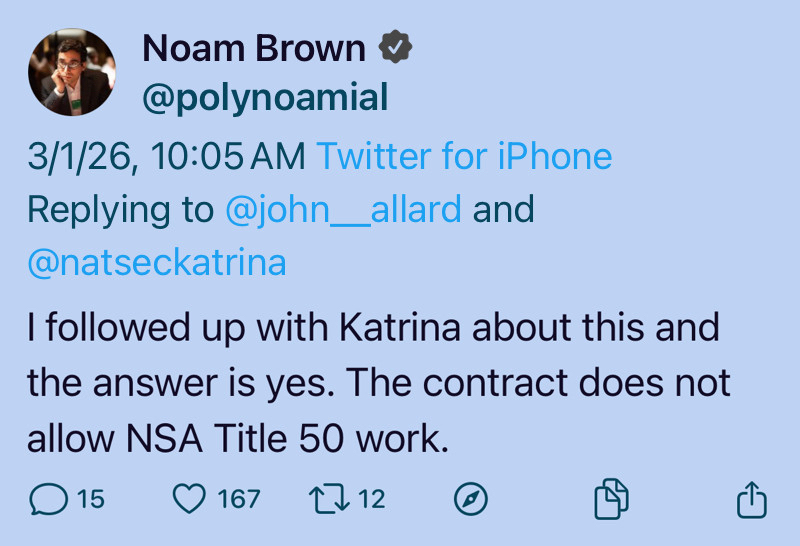Click the retweet count of 12
The image size is (800, 546).
pyautogui.click(x=372, y=498)
